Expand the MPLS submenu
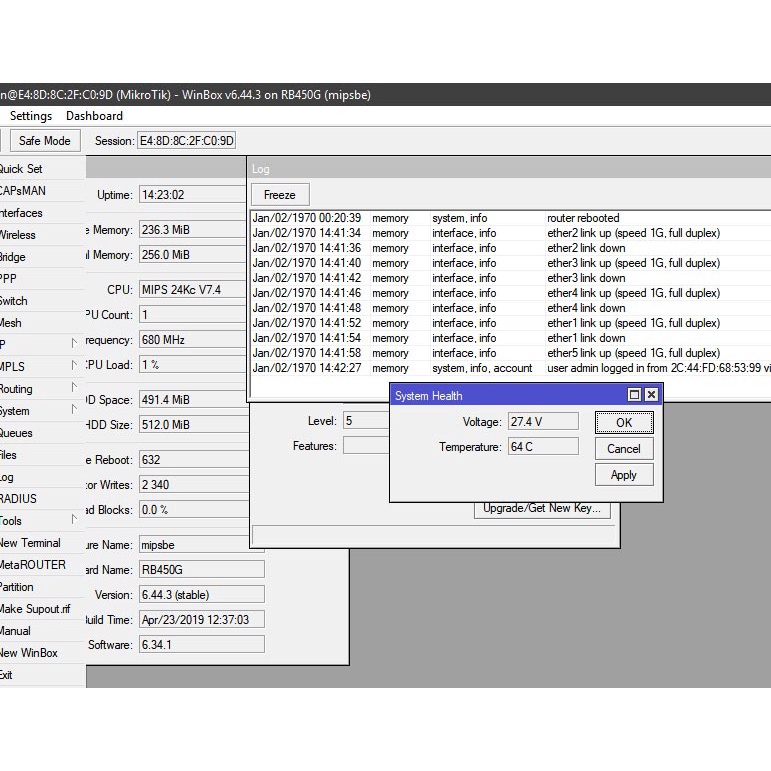The width and height of the screenshot is (771, 771). tap(74, 366)
